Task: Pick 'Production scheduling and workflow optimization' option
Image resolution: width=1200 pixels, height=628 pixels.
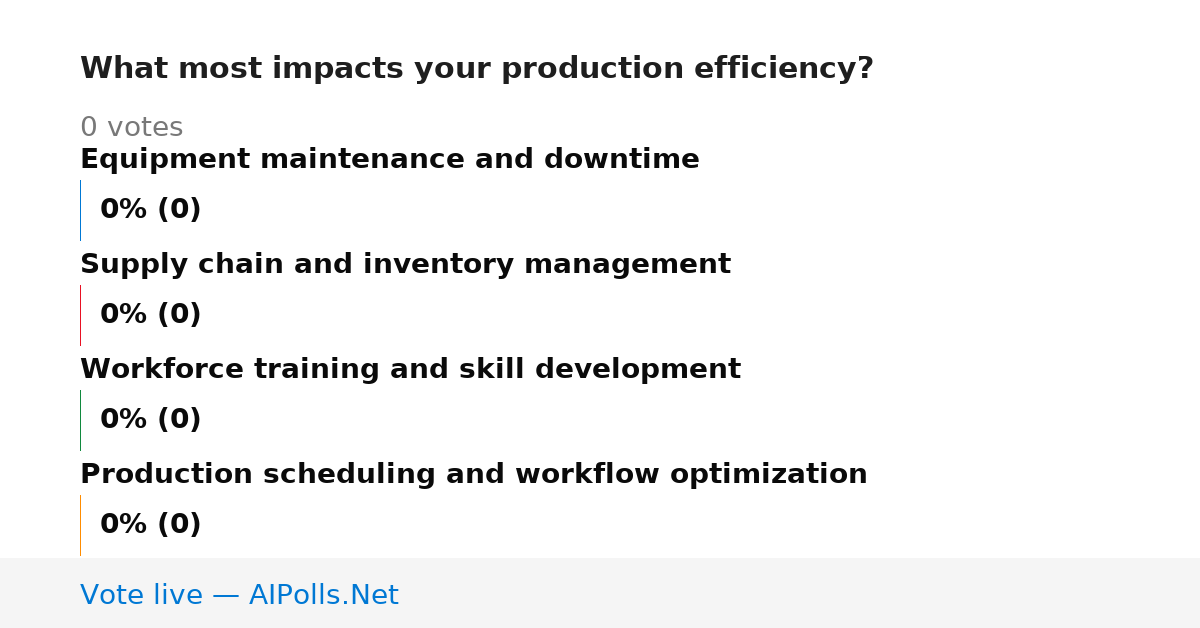Action: tap(473, 475)
